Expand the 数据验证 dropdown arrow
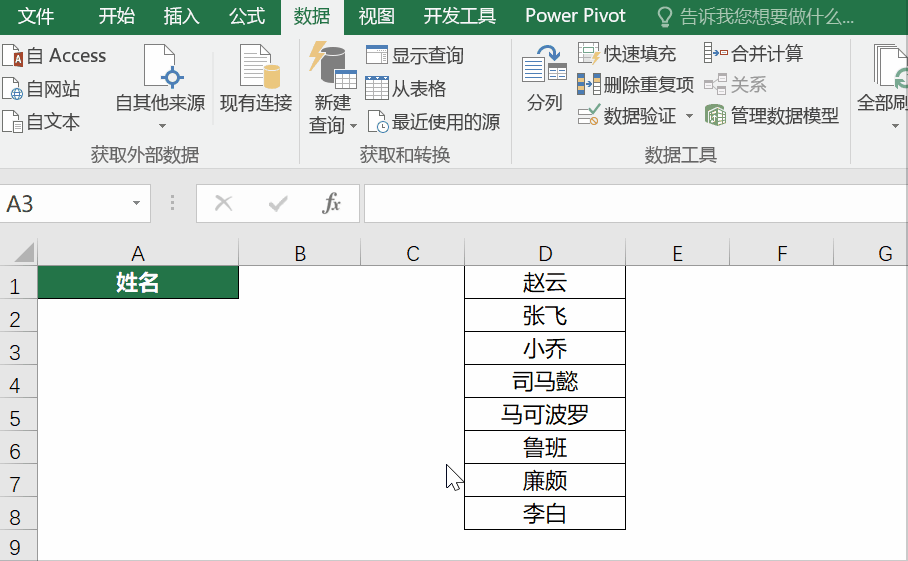Screen dimensions: 908x561 coord(689,116)
